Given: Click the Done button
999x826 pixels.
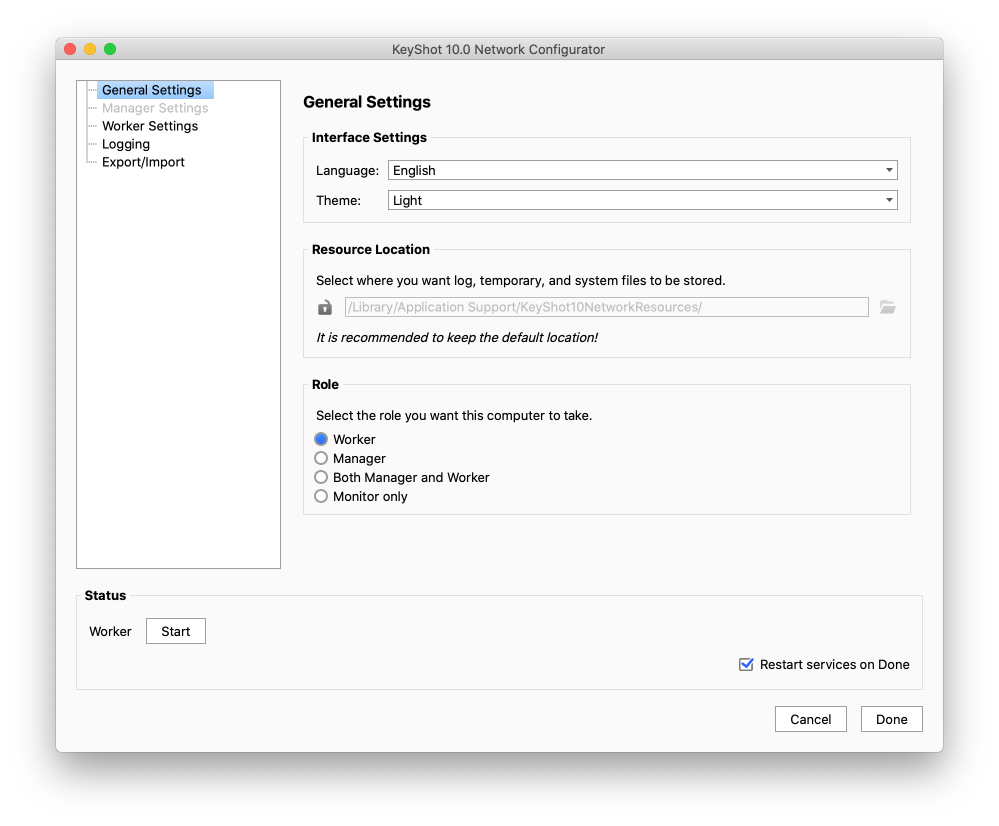Looking at the screenshot, I should (x=891, y=719).
